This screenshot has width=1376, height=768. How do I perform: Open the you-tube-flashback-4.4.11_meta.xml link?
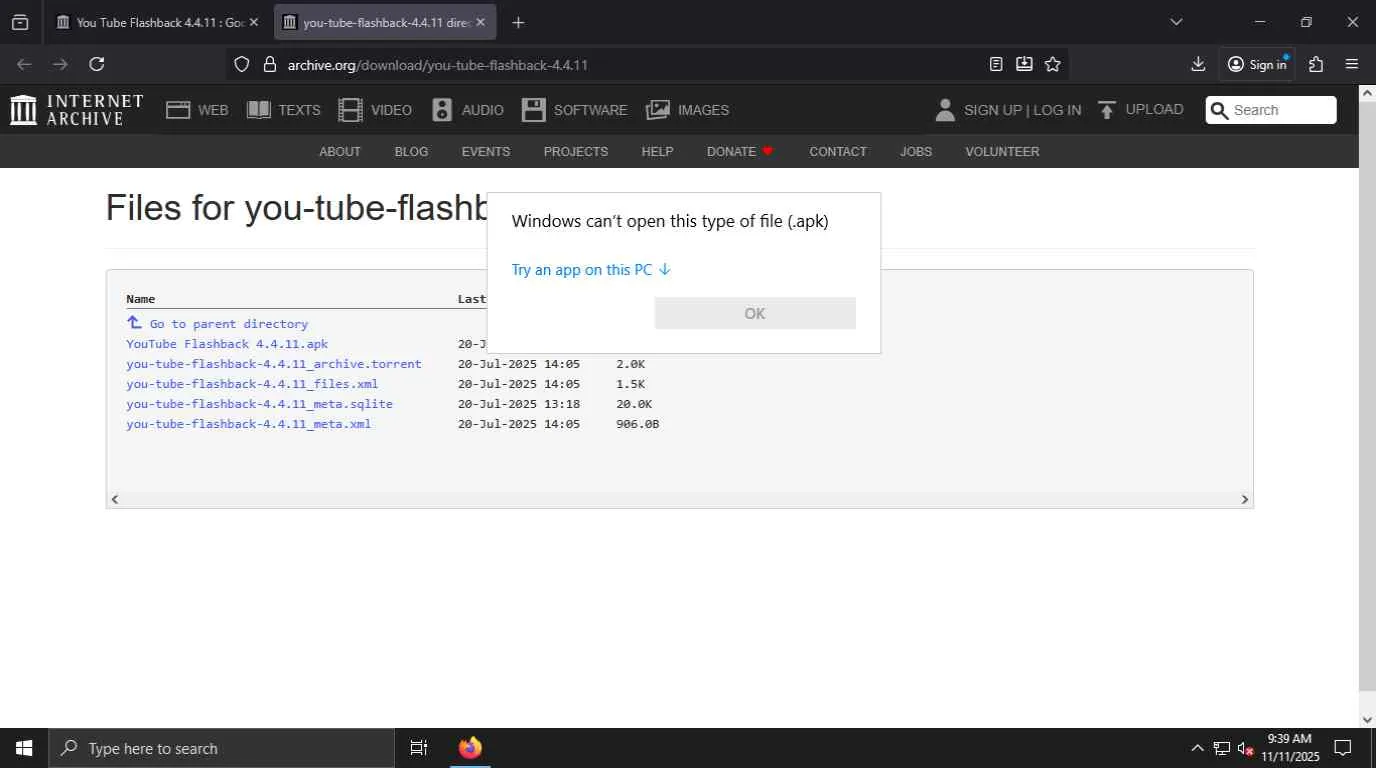point(248,424)
